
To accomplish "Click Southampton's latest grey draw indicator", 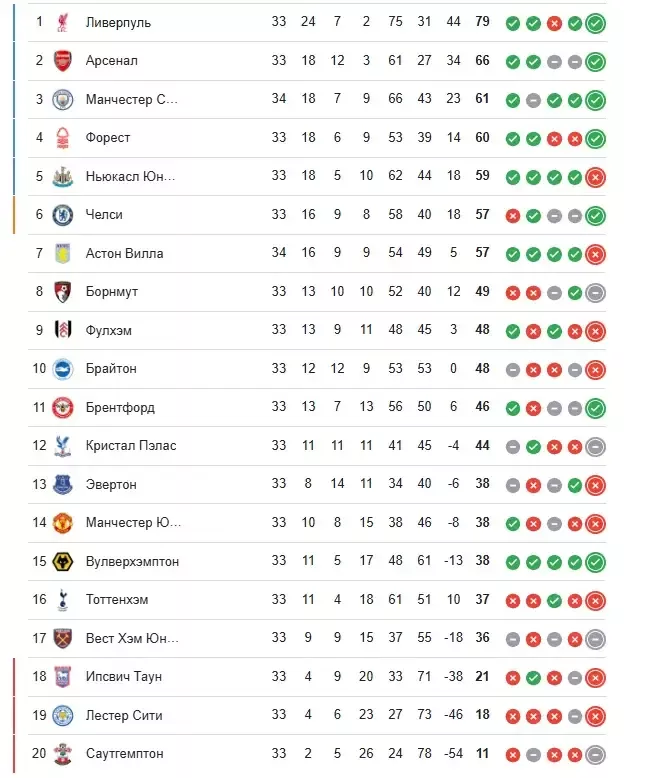I will point(595,755).
